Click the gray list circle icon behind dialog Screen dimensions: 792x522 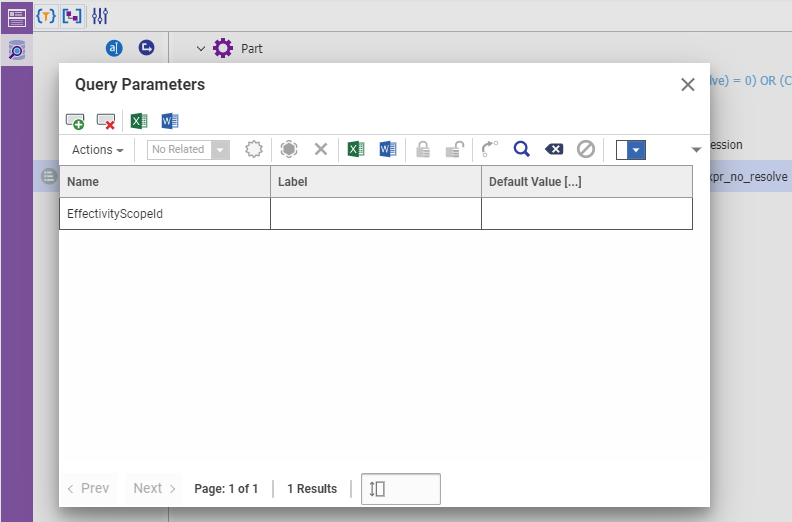[49, 176]
